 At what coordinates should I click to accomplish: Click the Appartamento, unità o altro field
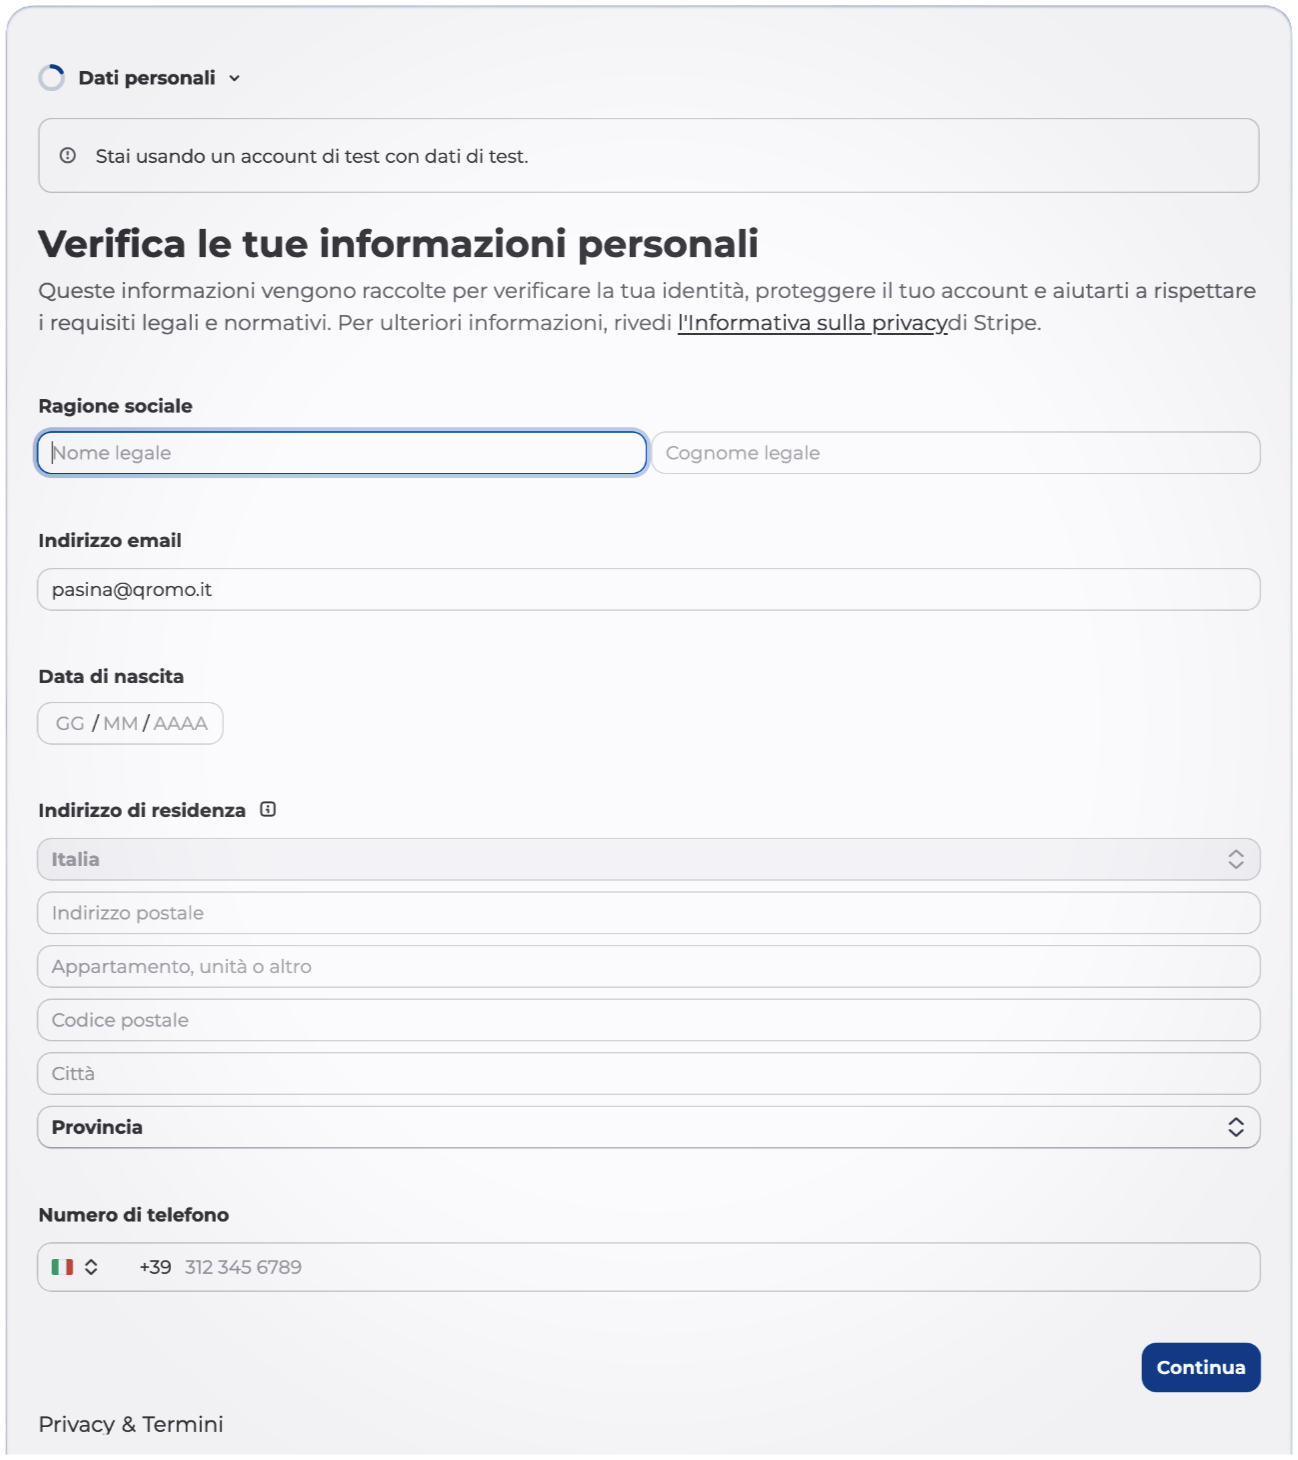(648, 967)
